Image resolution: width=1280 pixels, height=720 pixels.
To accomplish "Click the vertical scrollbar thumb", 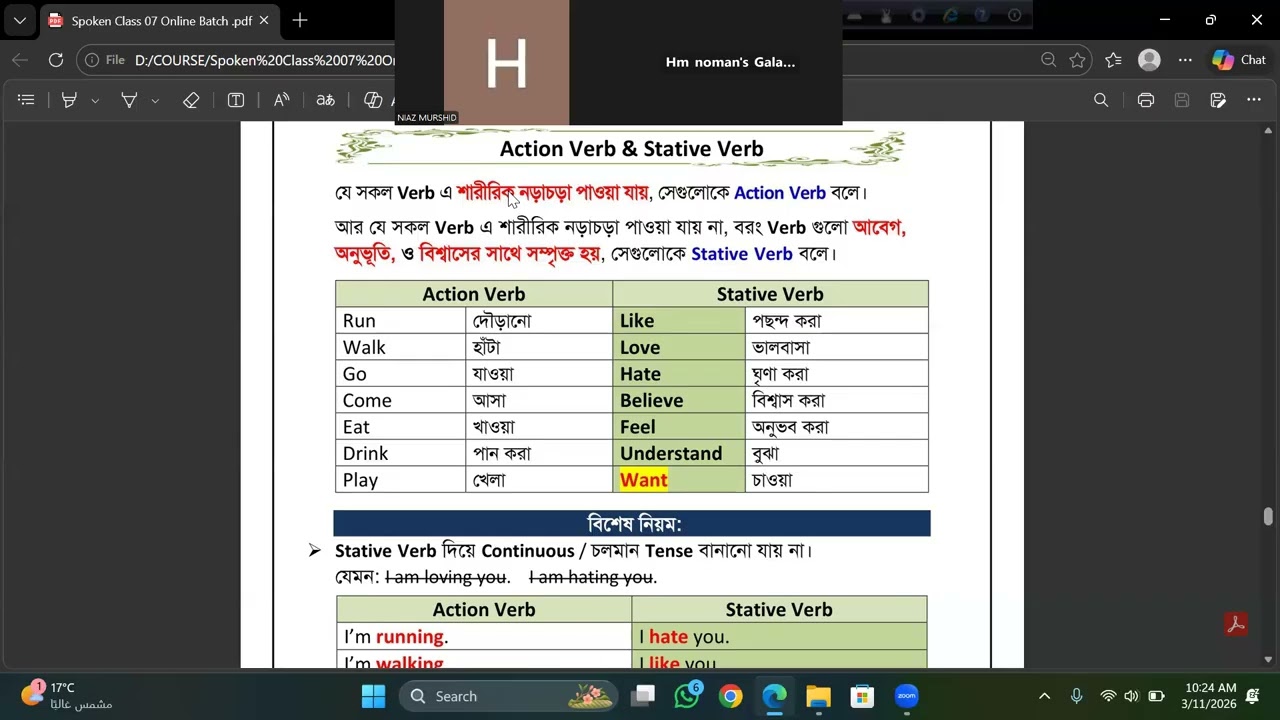I will 1268,517.
